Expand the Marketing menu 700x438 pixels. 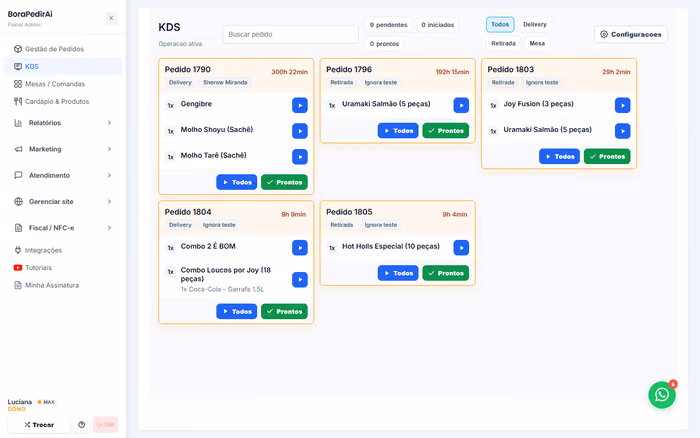62,149
